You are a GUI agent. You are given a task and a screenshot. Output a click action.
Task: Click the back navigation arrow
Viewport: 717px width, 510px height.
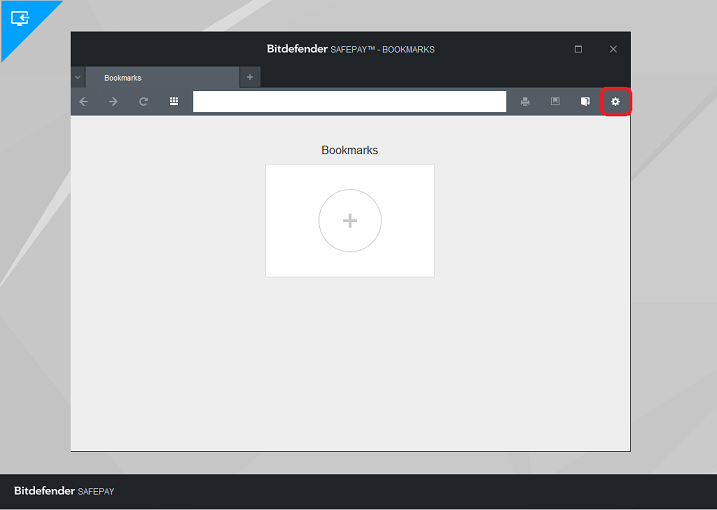tap(84, 102)
